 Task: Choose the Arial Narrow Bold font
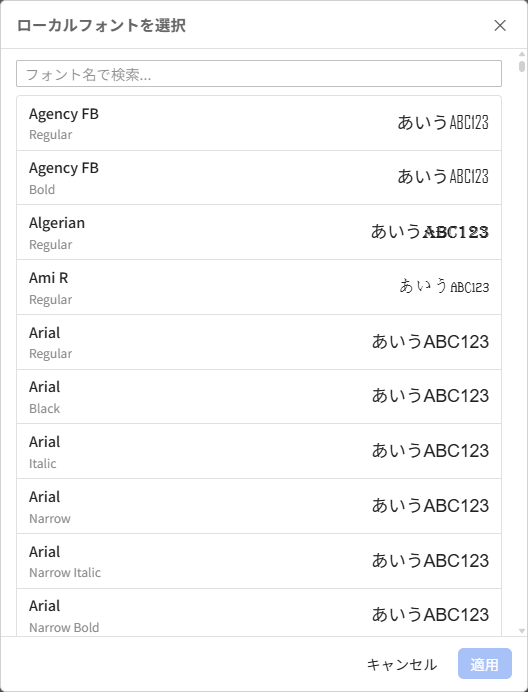[x=259, y=613]
